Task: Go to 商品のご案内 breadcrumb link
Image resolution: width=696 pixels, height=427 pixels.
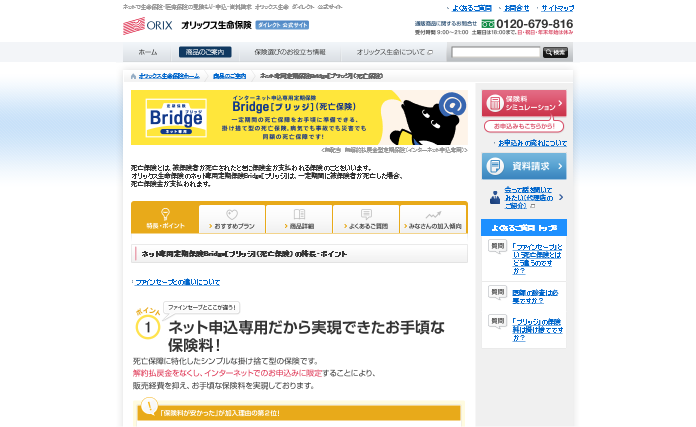Action: click(x=229, y=76)
